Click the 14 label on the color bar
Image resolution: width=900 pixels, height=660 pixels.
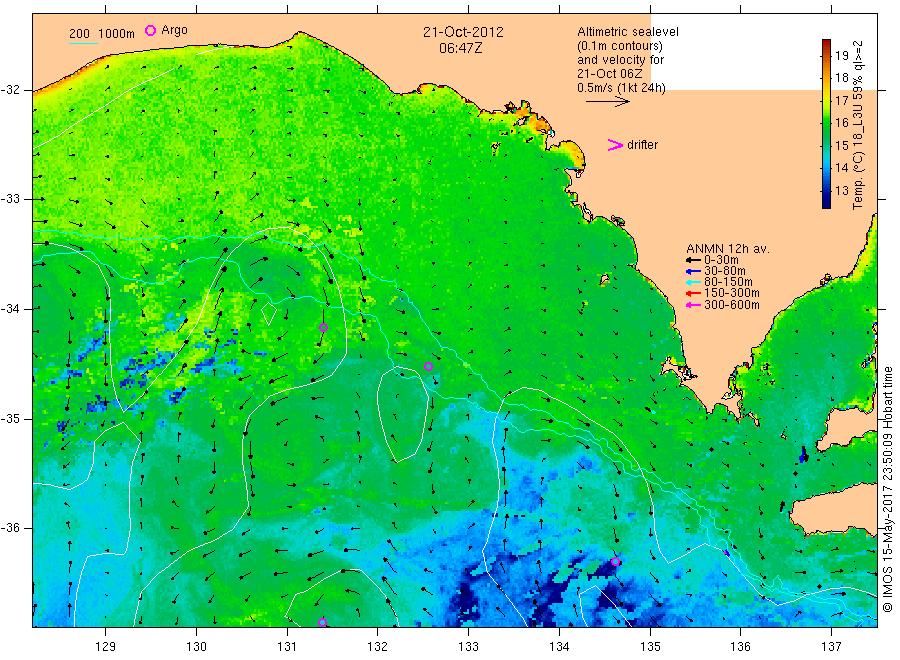click(x=841, y=168)
